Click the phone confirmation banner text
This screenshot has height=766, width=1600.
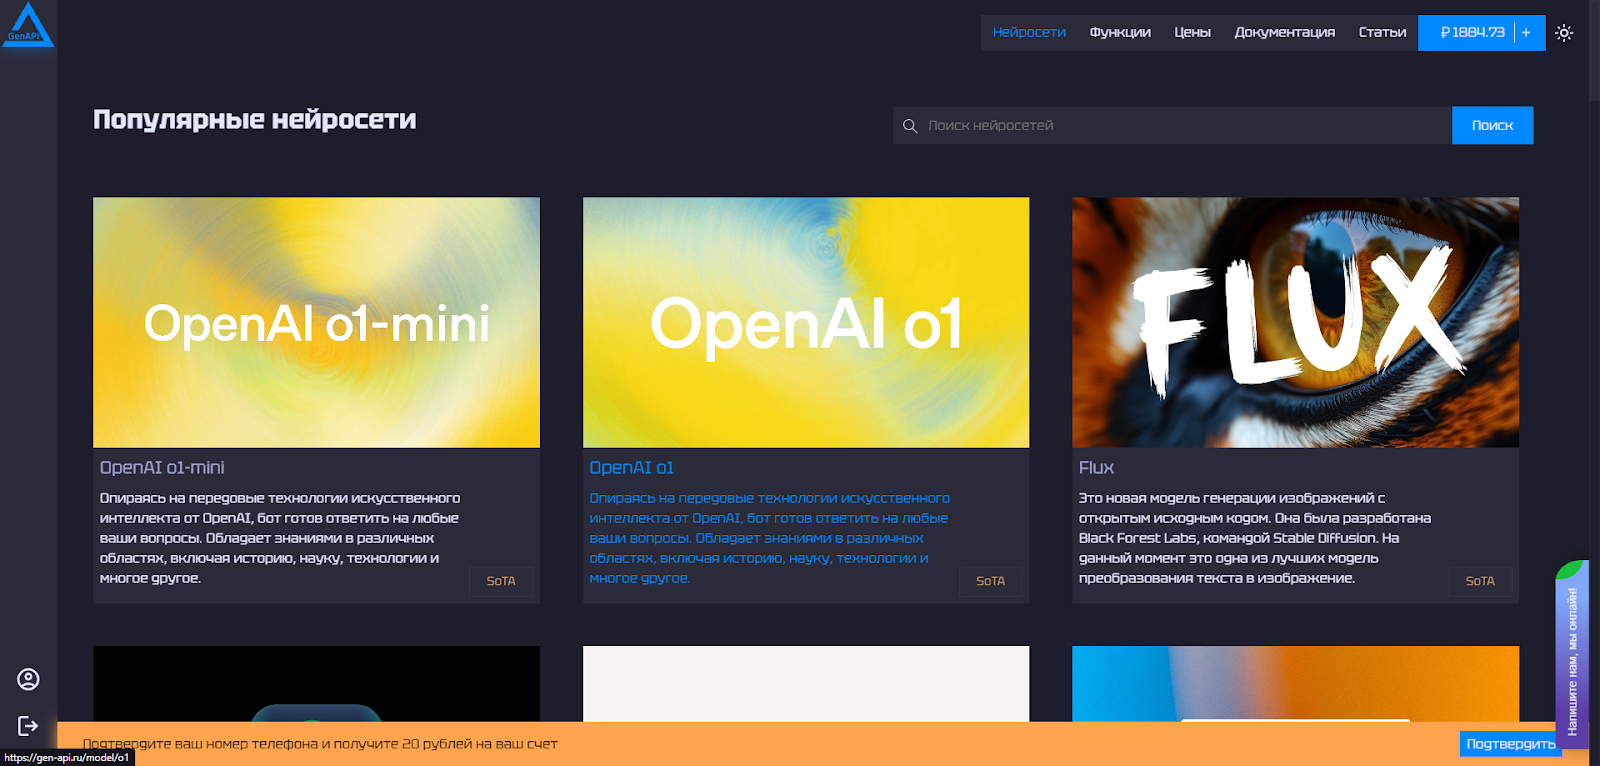(320, 744)
